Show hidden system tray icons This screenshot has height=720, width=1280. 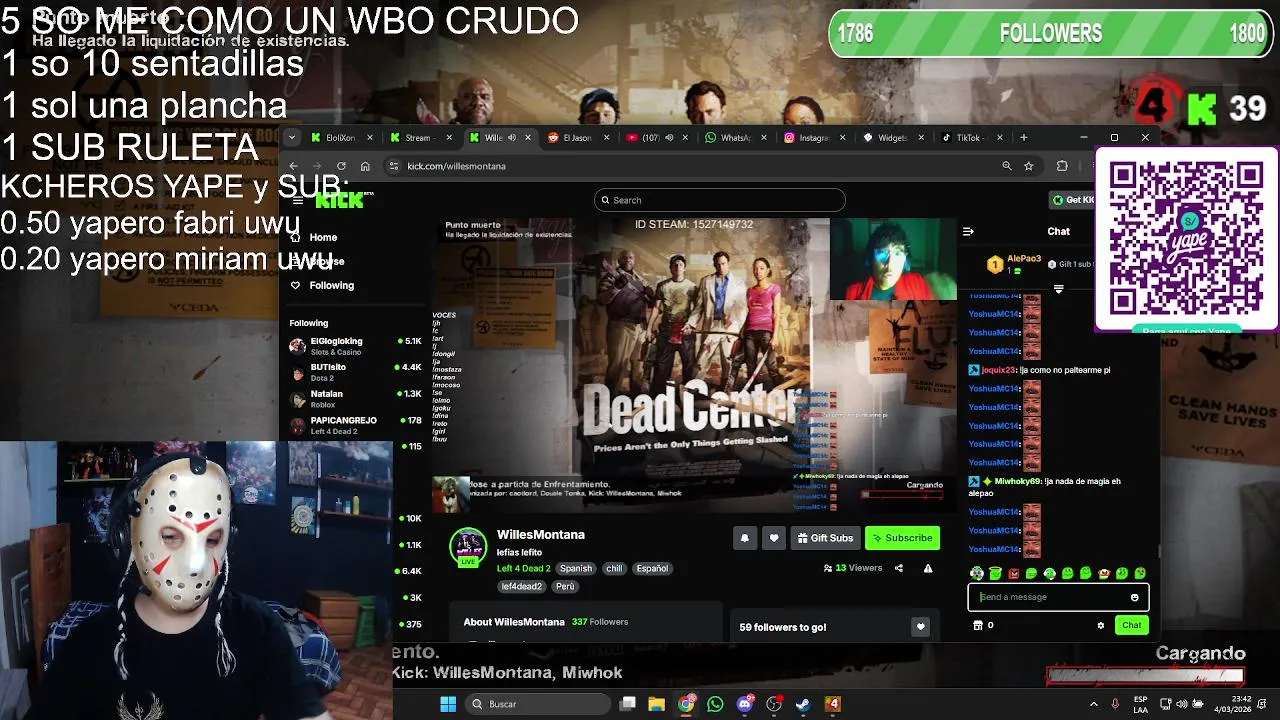click(1094, 704)
